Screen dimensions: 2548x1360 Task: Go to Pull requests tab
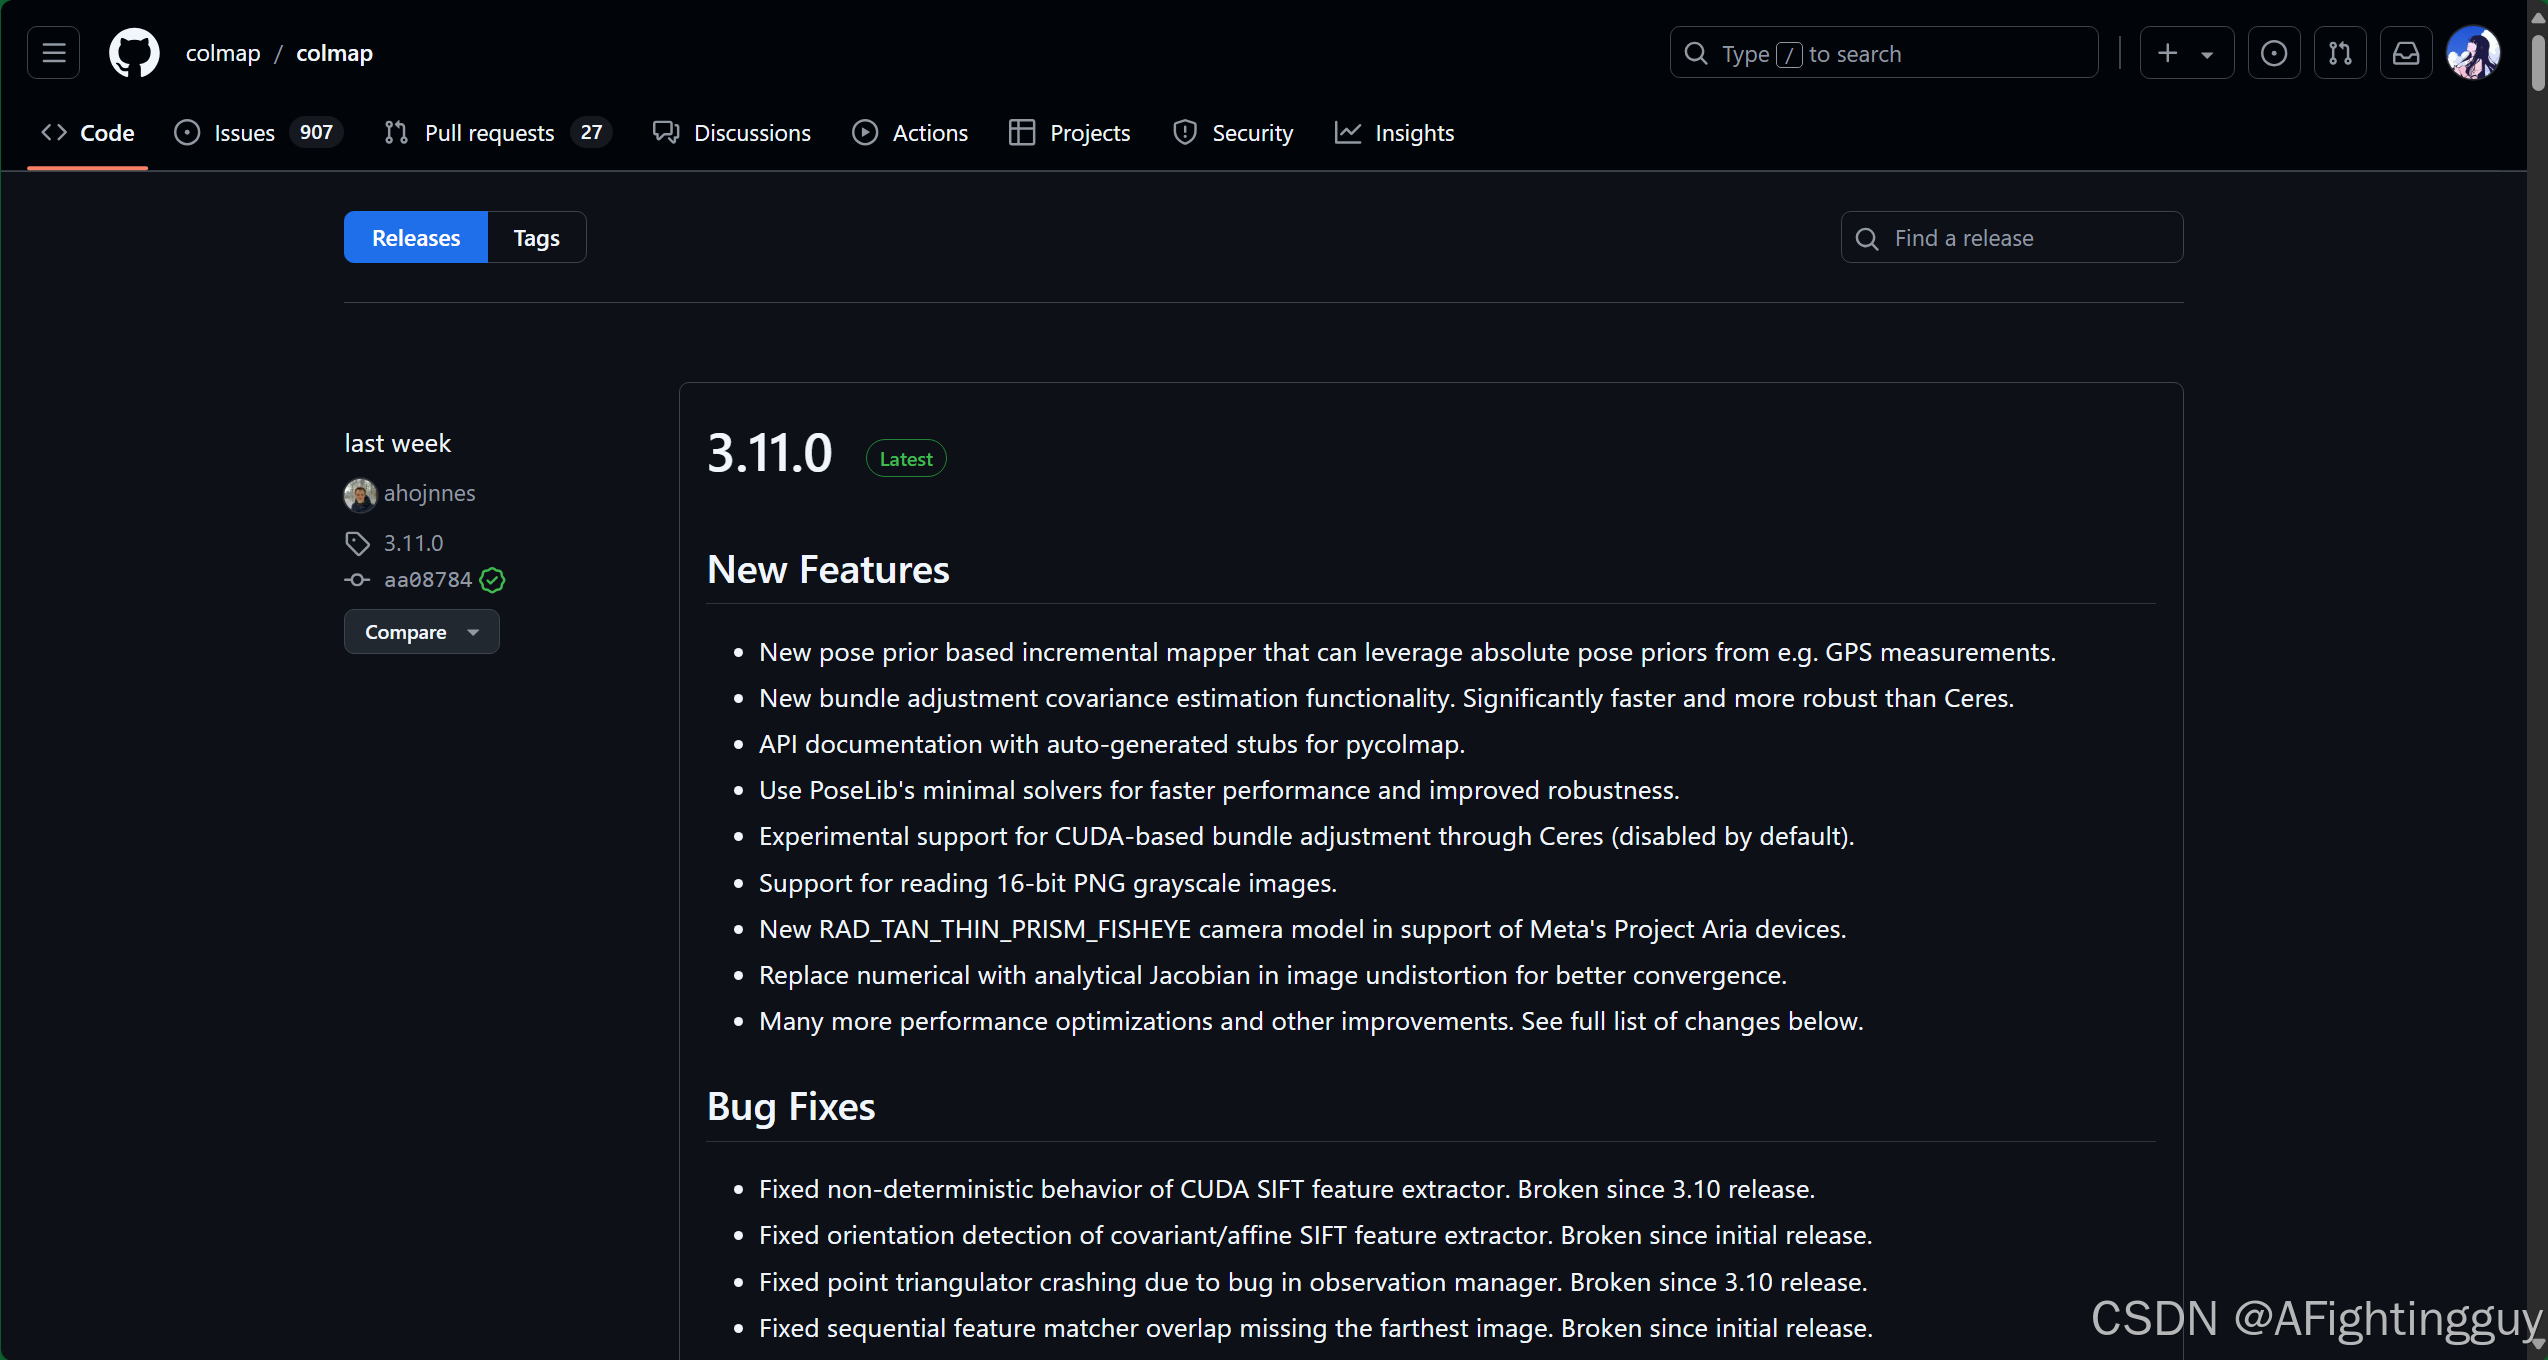point(489,133)
